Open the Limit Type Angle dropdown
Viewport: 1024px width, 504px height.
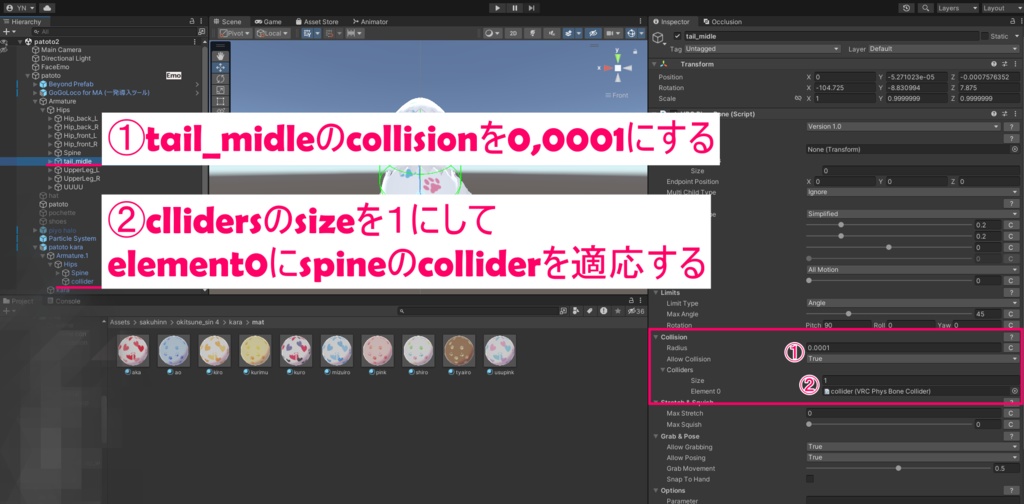(912, 303)
